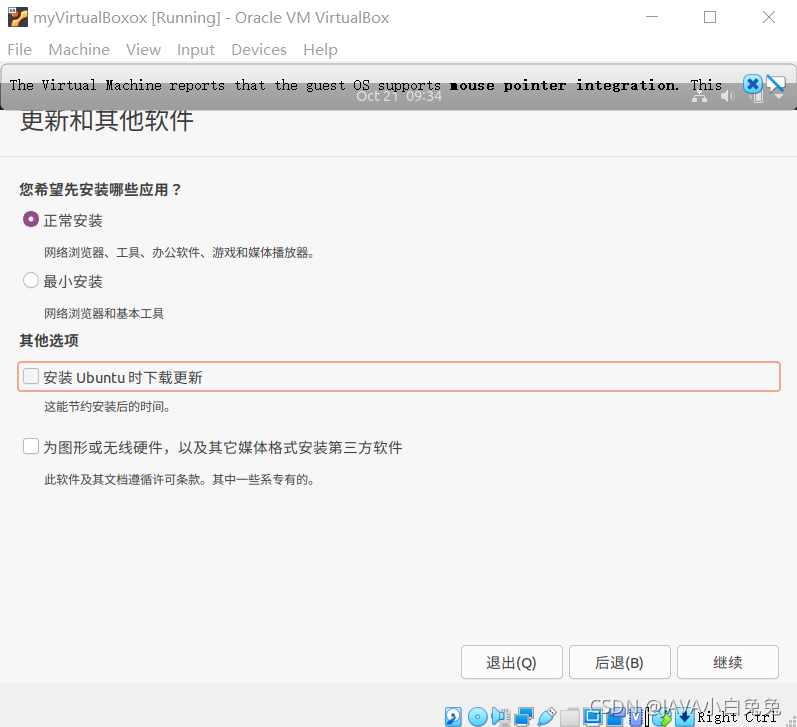Click the CPU virtualization status icon
797x727 pixels.
pyautogui.click(x=636, y=716)
